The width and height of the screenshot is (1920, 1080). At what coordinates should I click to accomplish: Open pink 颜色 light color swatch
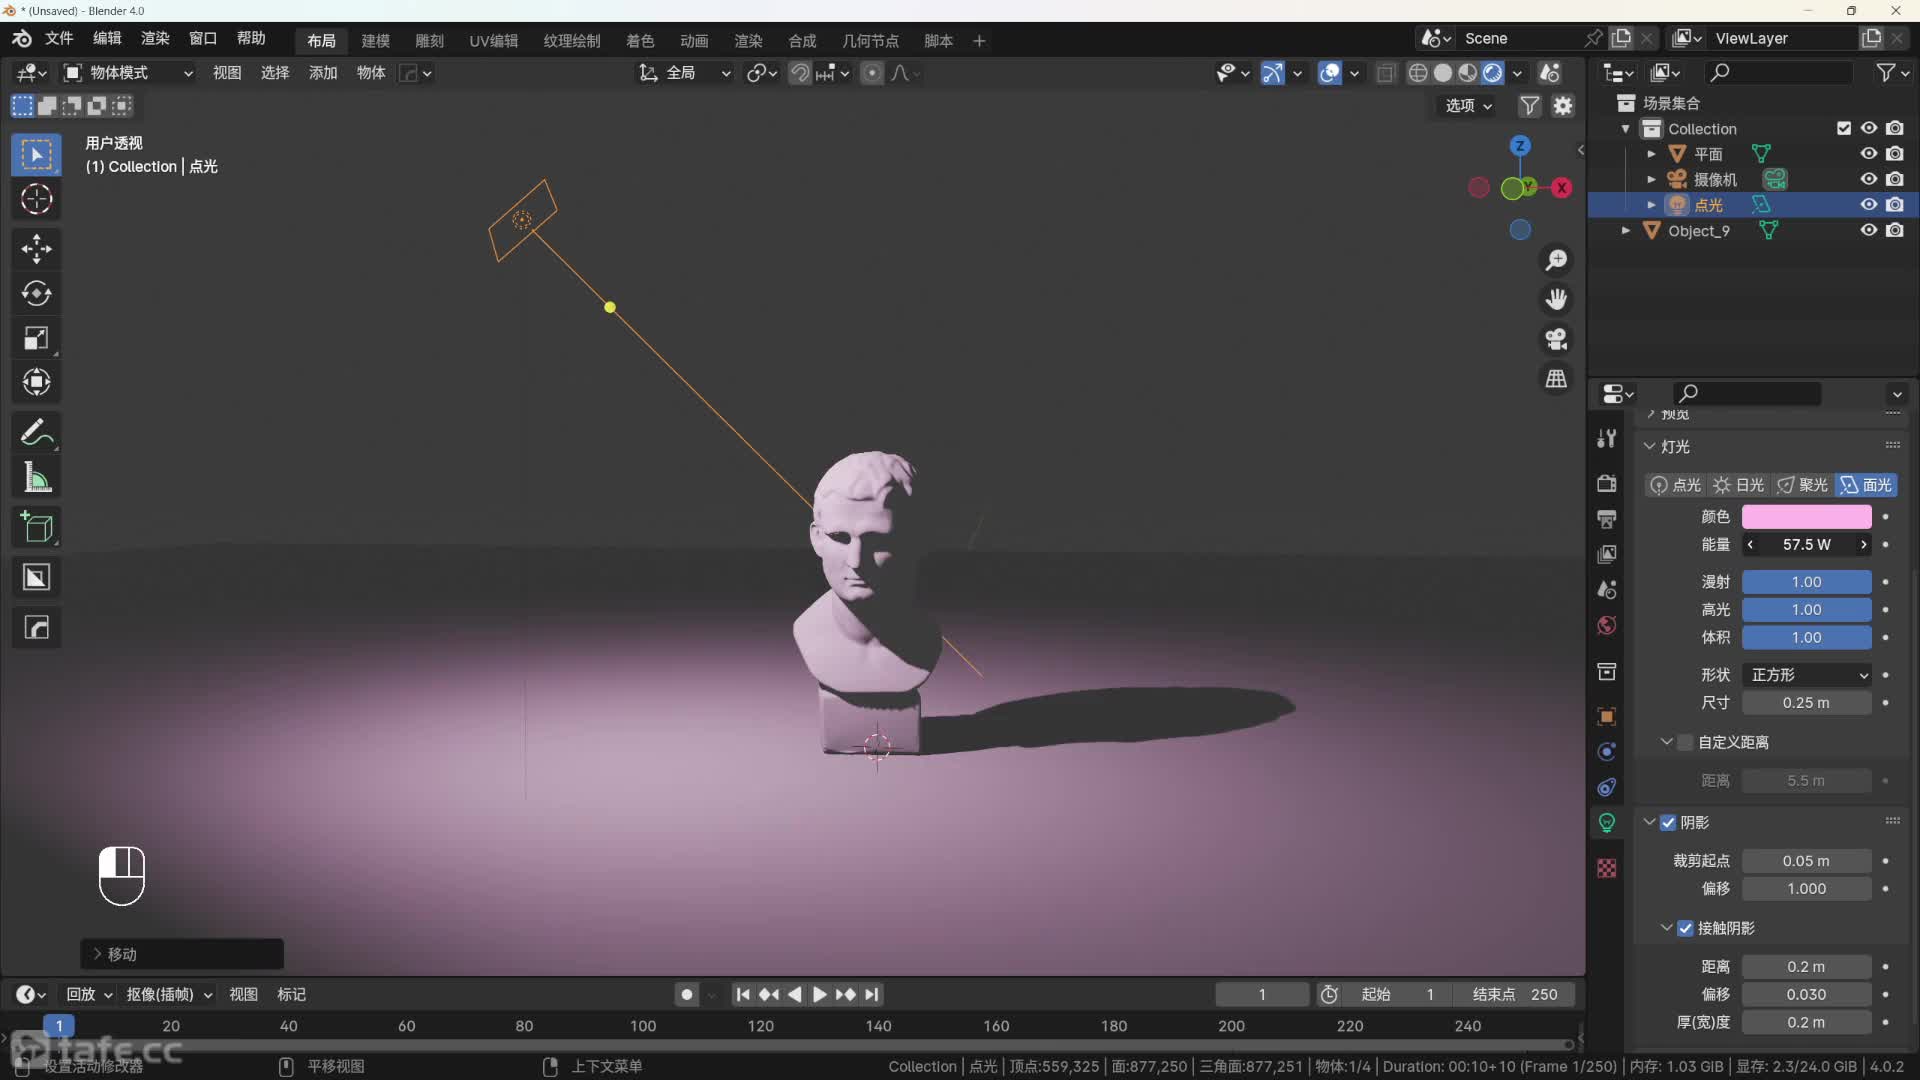point(1807,517)
